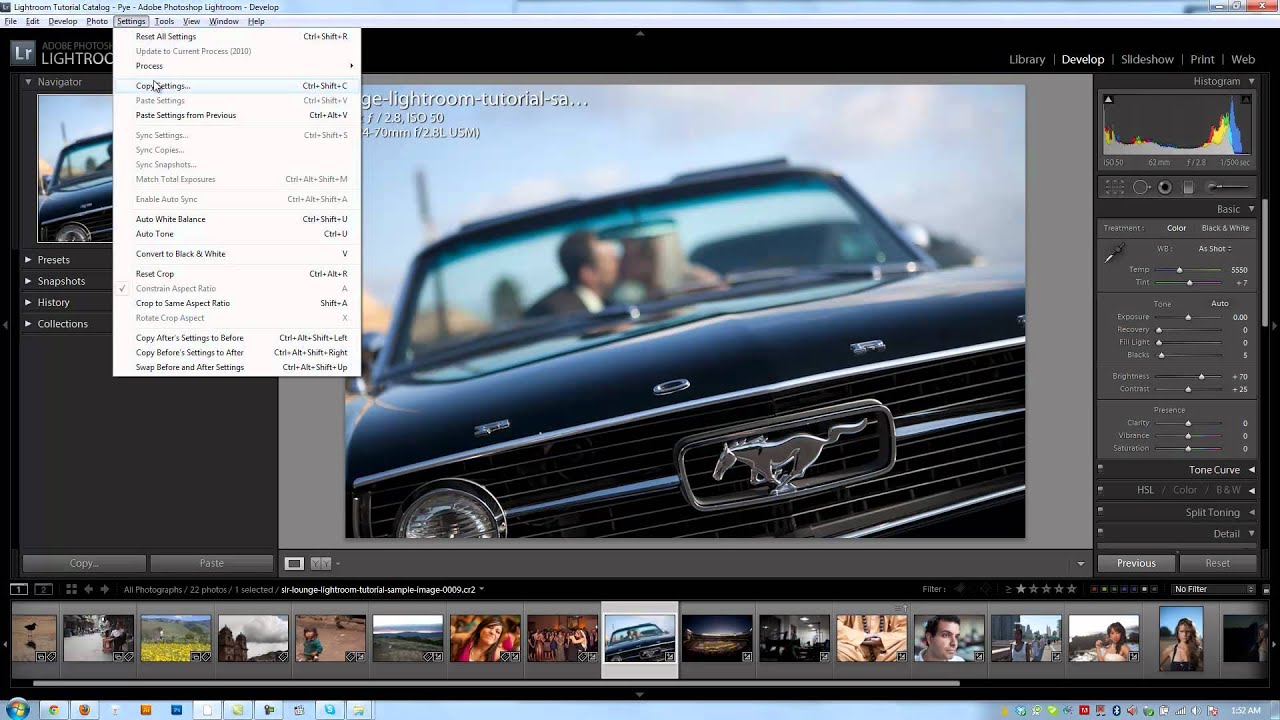The image size is (1280, 720).
Task: Choose Paste Settings from Previous
Action: coord(237,115)
